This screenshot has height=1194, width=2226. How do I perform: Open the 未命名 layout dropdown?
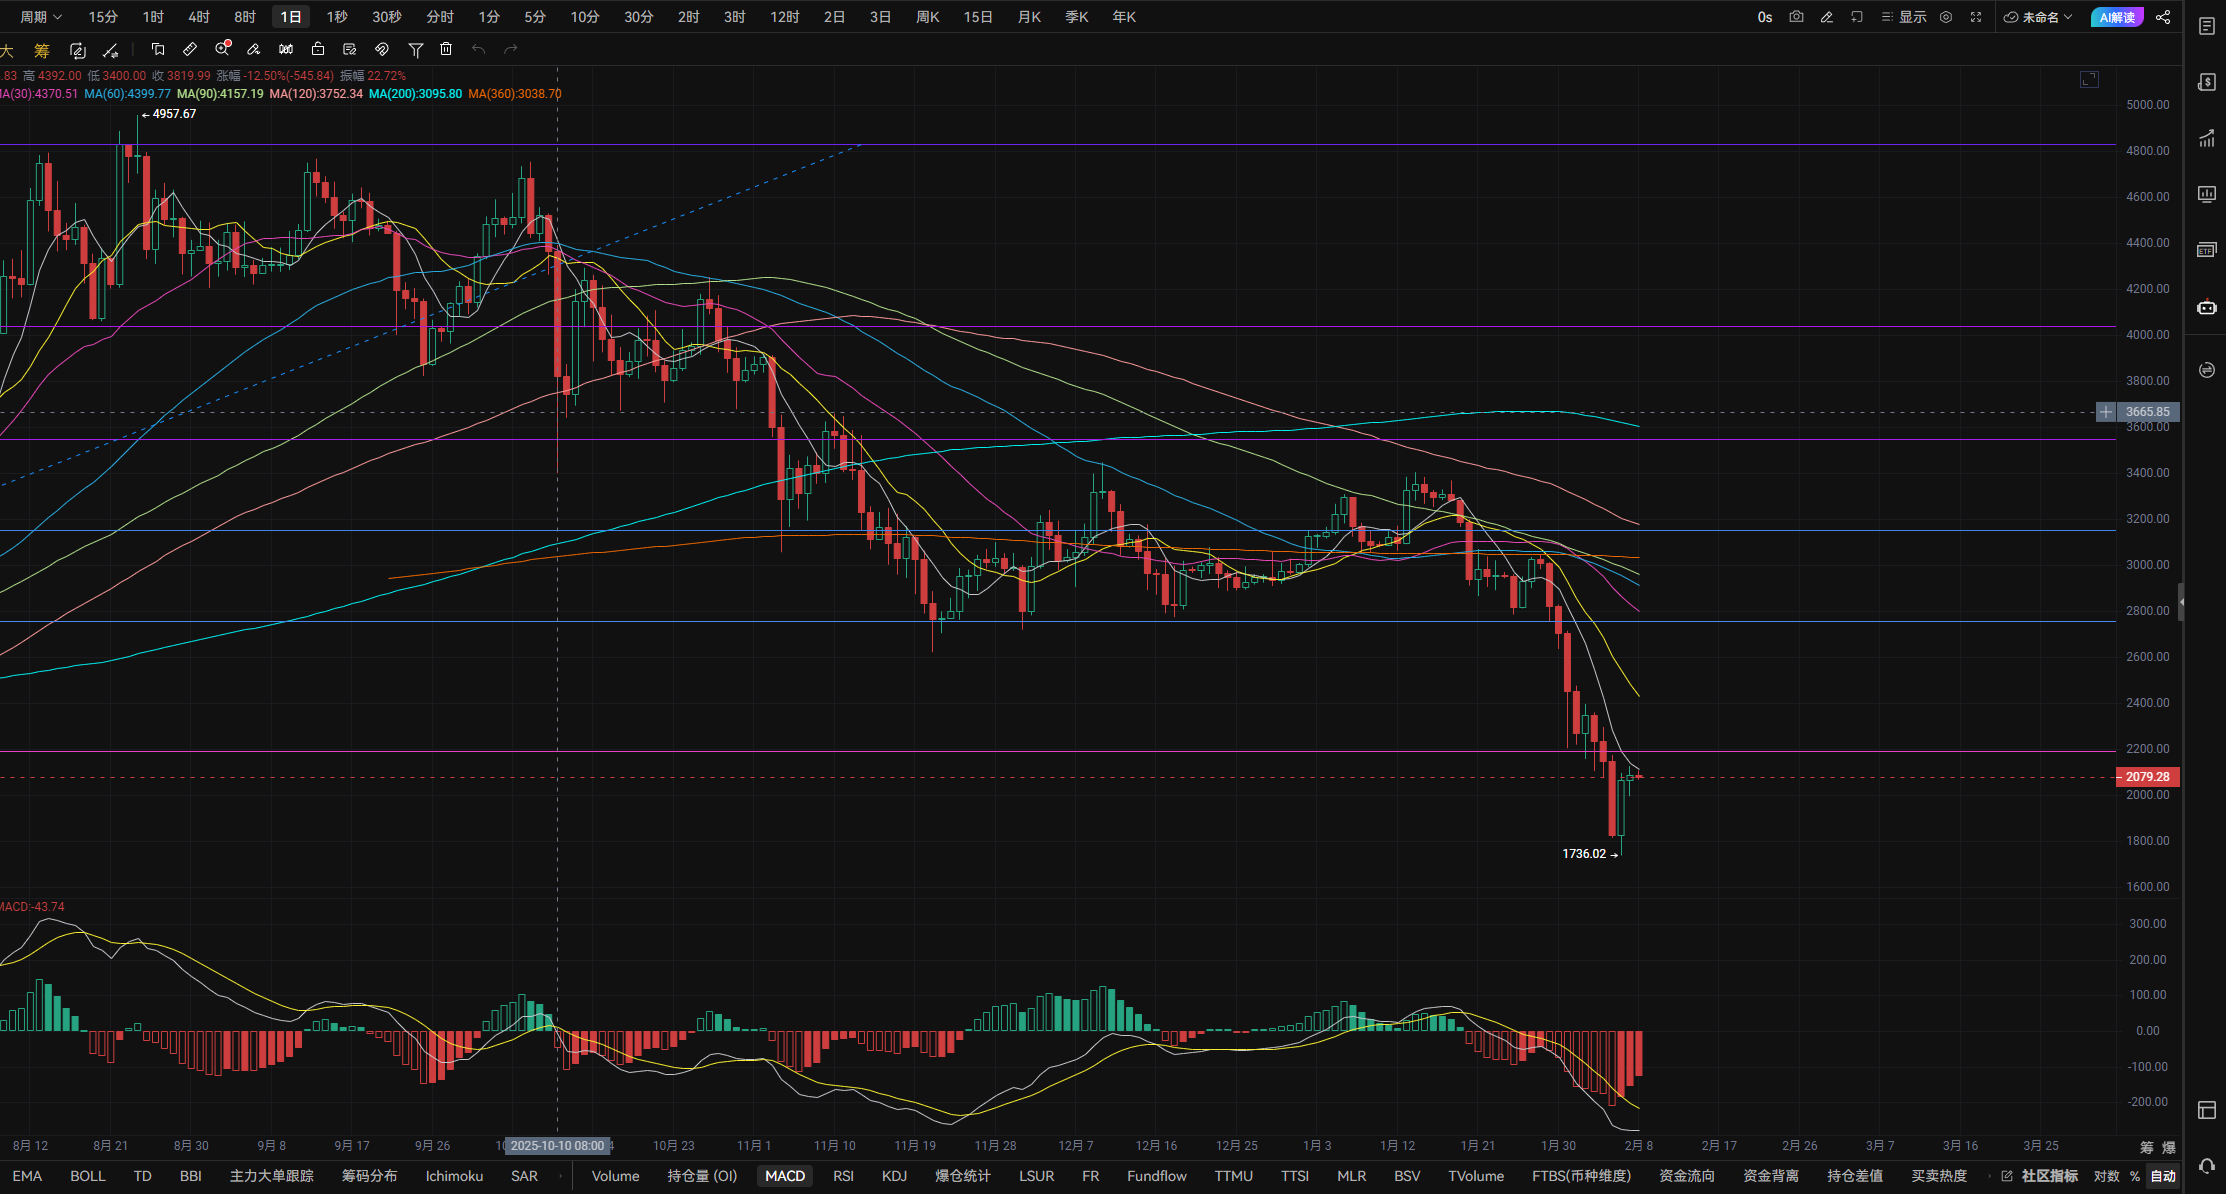2039,17
